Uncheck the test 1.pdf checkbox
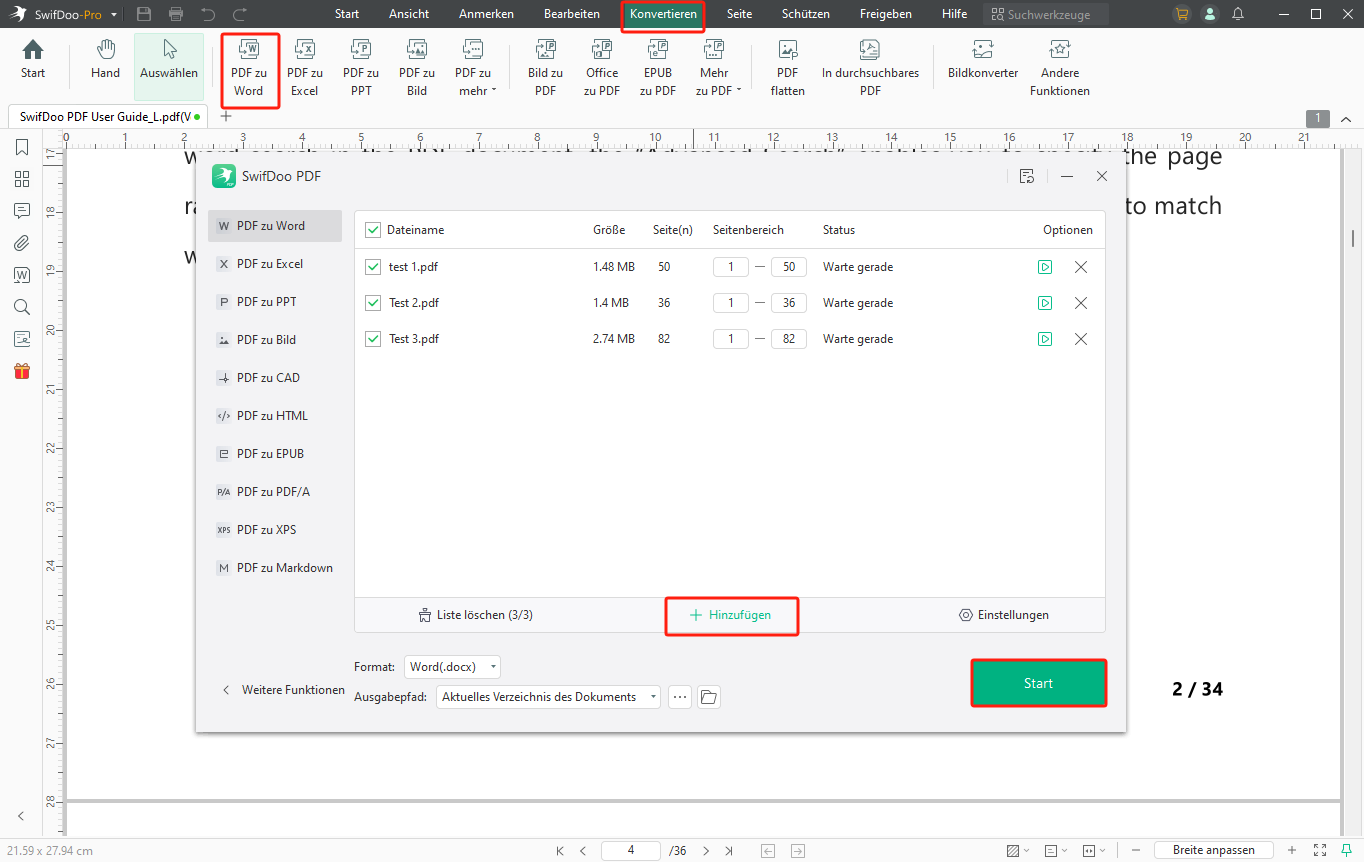Viewport: 1364px width, 862px height. pos(373,267)
